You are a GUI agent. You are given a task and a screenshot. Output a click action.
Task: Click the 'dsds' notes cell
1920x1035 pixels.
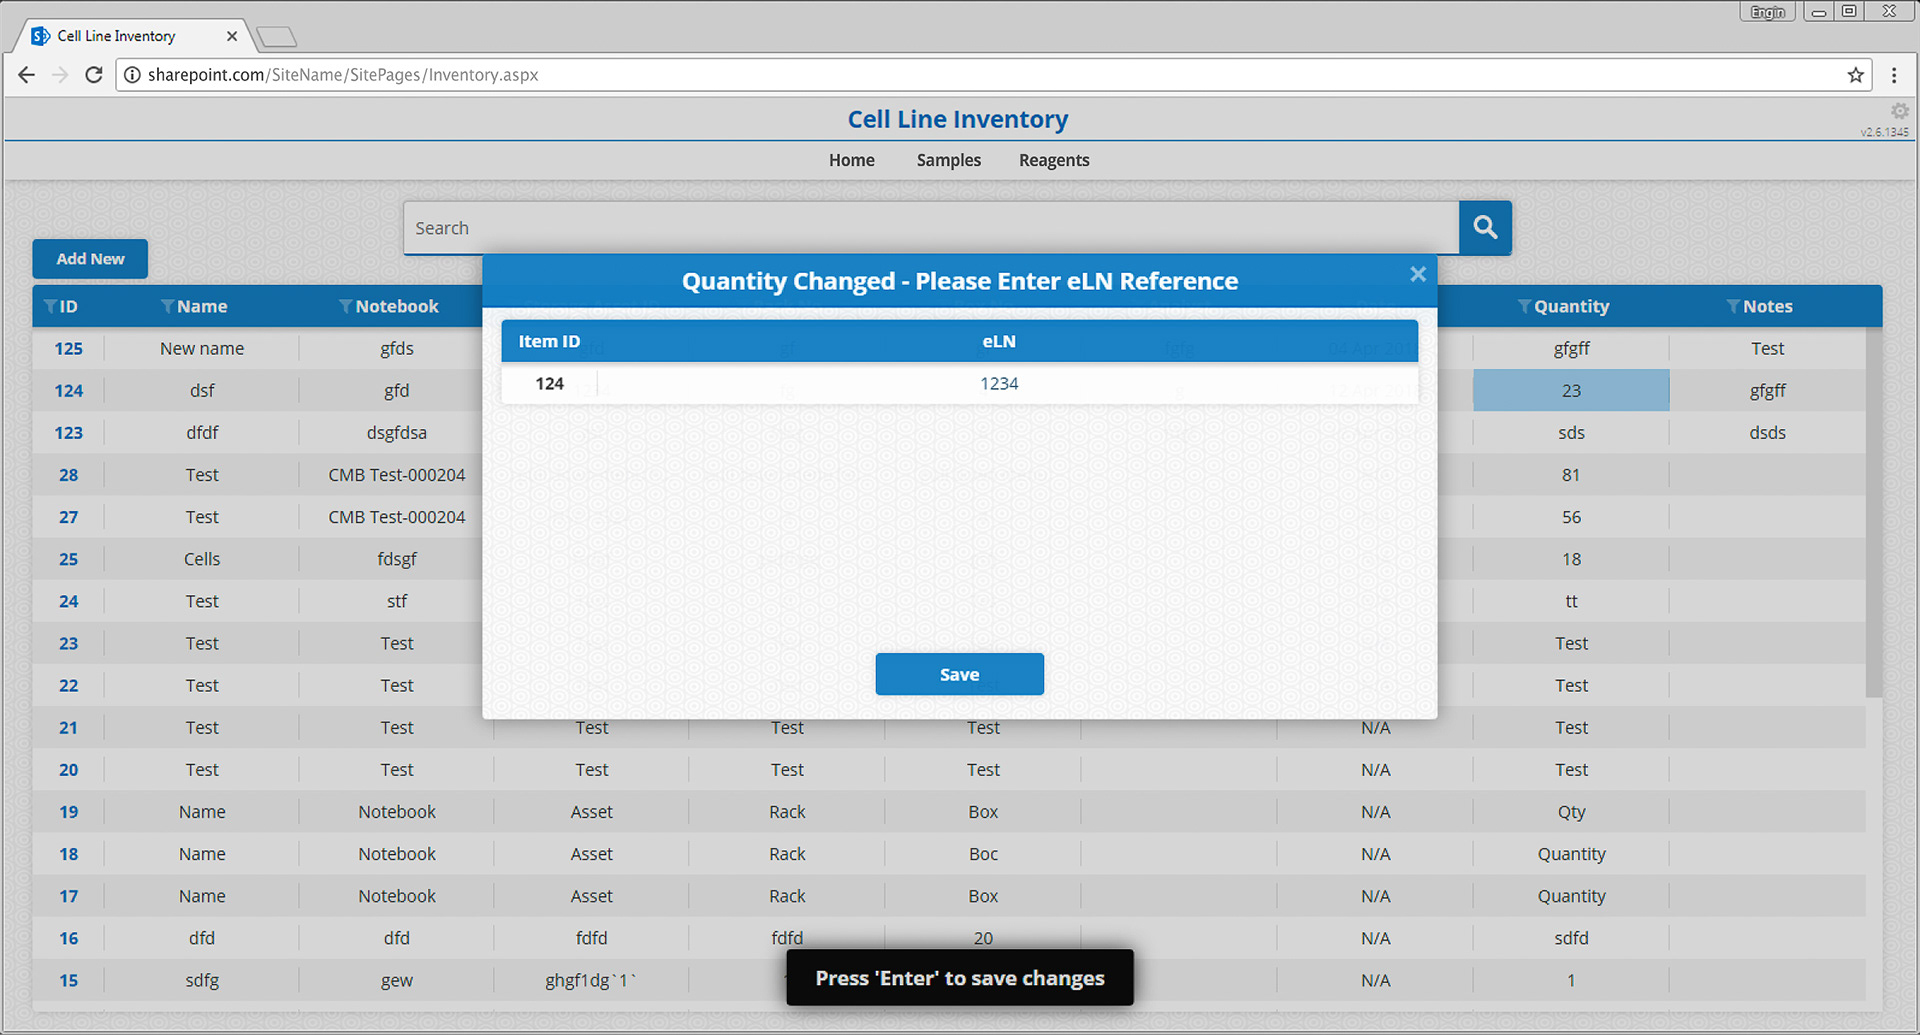pos(1767,433)
